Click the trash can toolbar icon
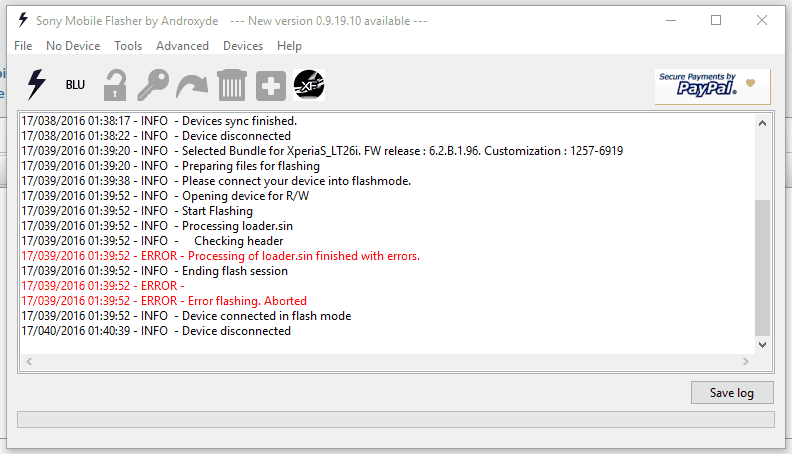 pyautogui.click(x=232, y=85)
